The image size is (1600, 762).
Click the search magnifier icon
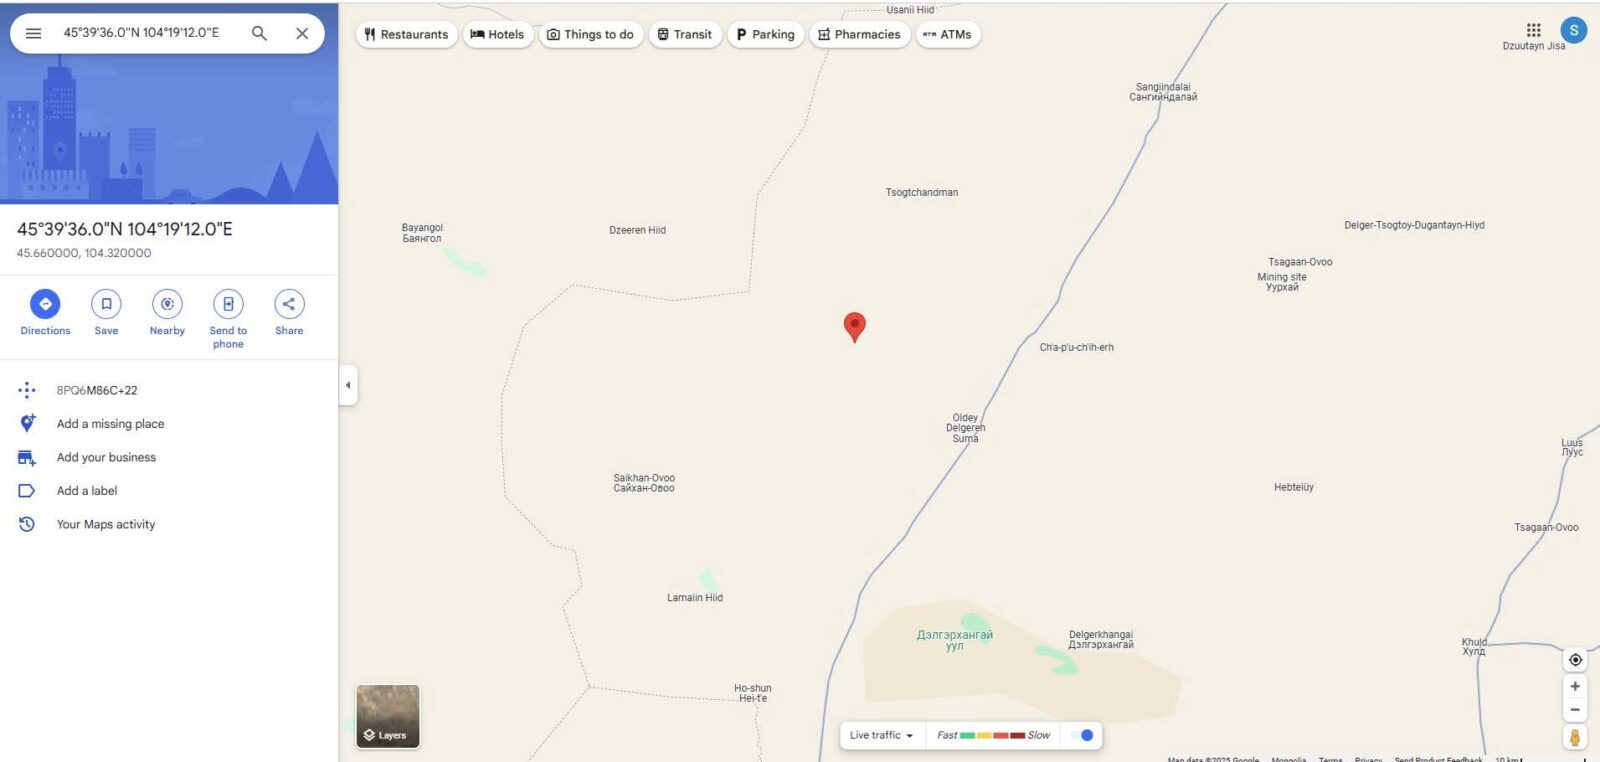pyautogui.click(x=259, y=33)
